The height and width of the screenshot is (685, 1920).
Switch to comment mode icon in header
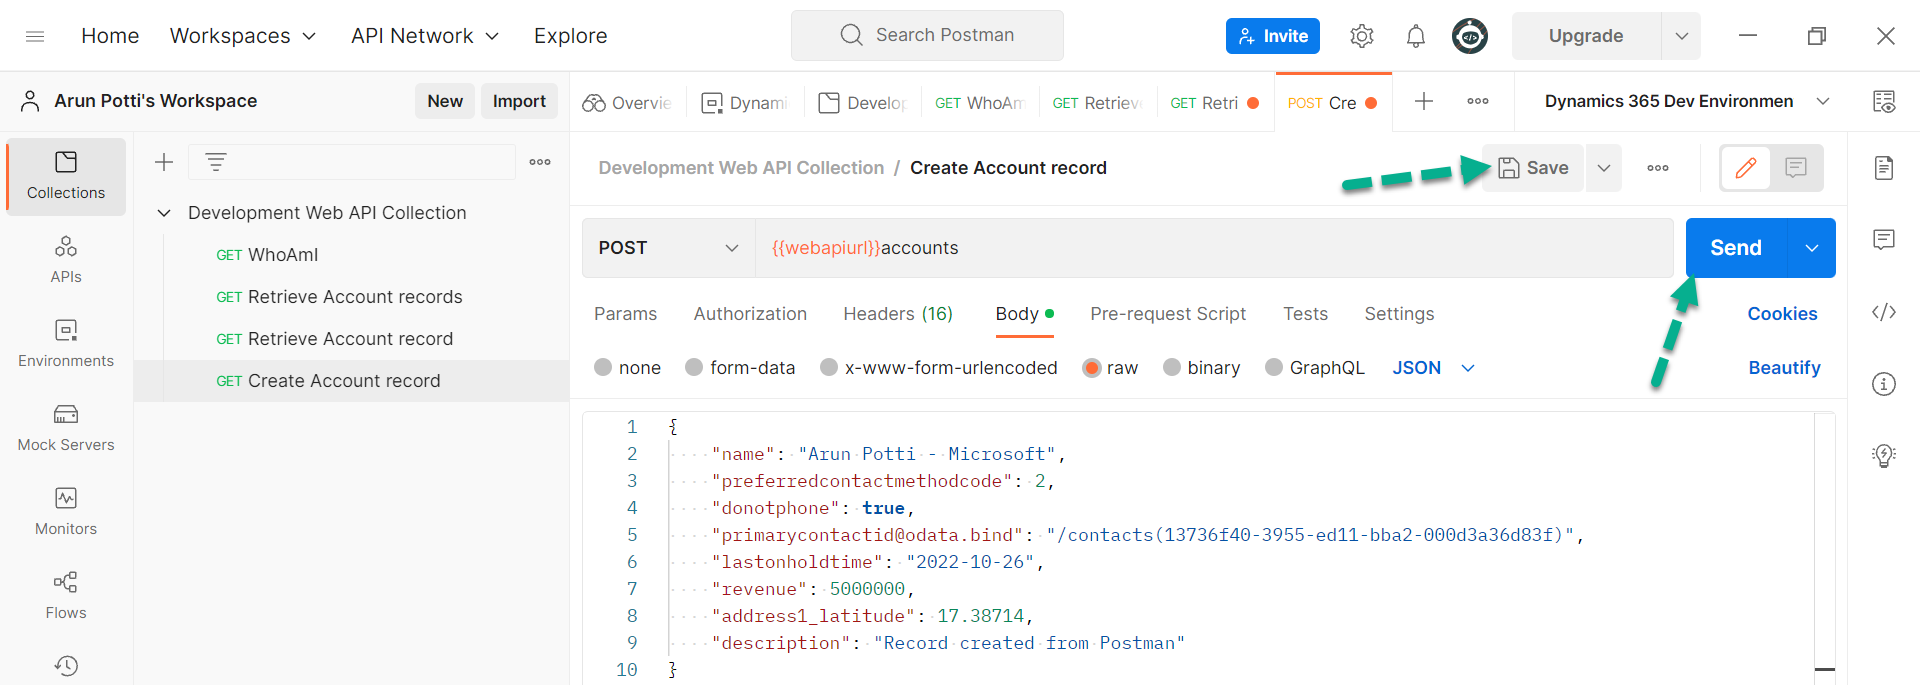pyautogui.click(x=1796, y=168)
